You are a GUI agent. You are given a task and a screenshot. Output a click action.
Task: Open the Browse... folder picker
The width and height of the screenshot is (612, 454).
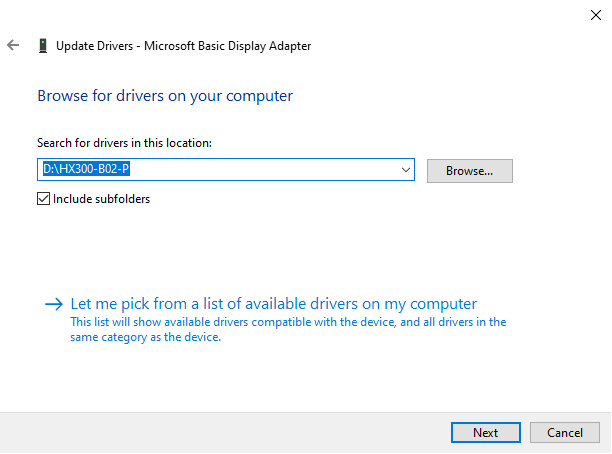pos(469,171)
